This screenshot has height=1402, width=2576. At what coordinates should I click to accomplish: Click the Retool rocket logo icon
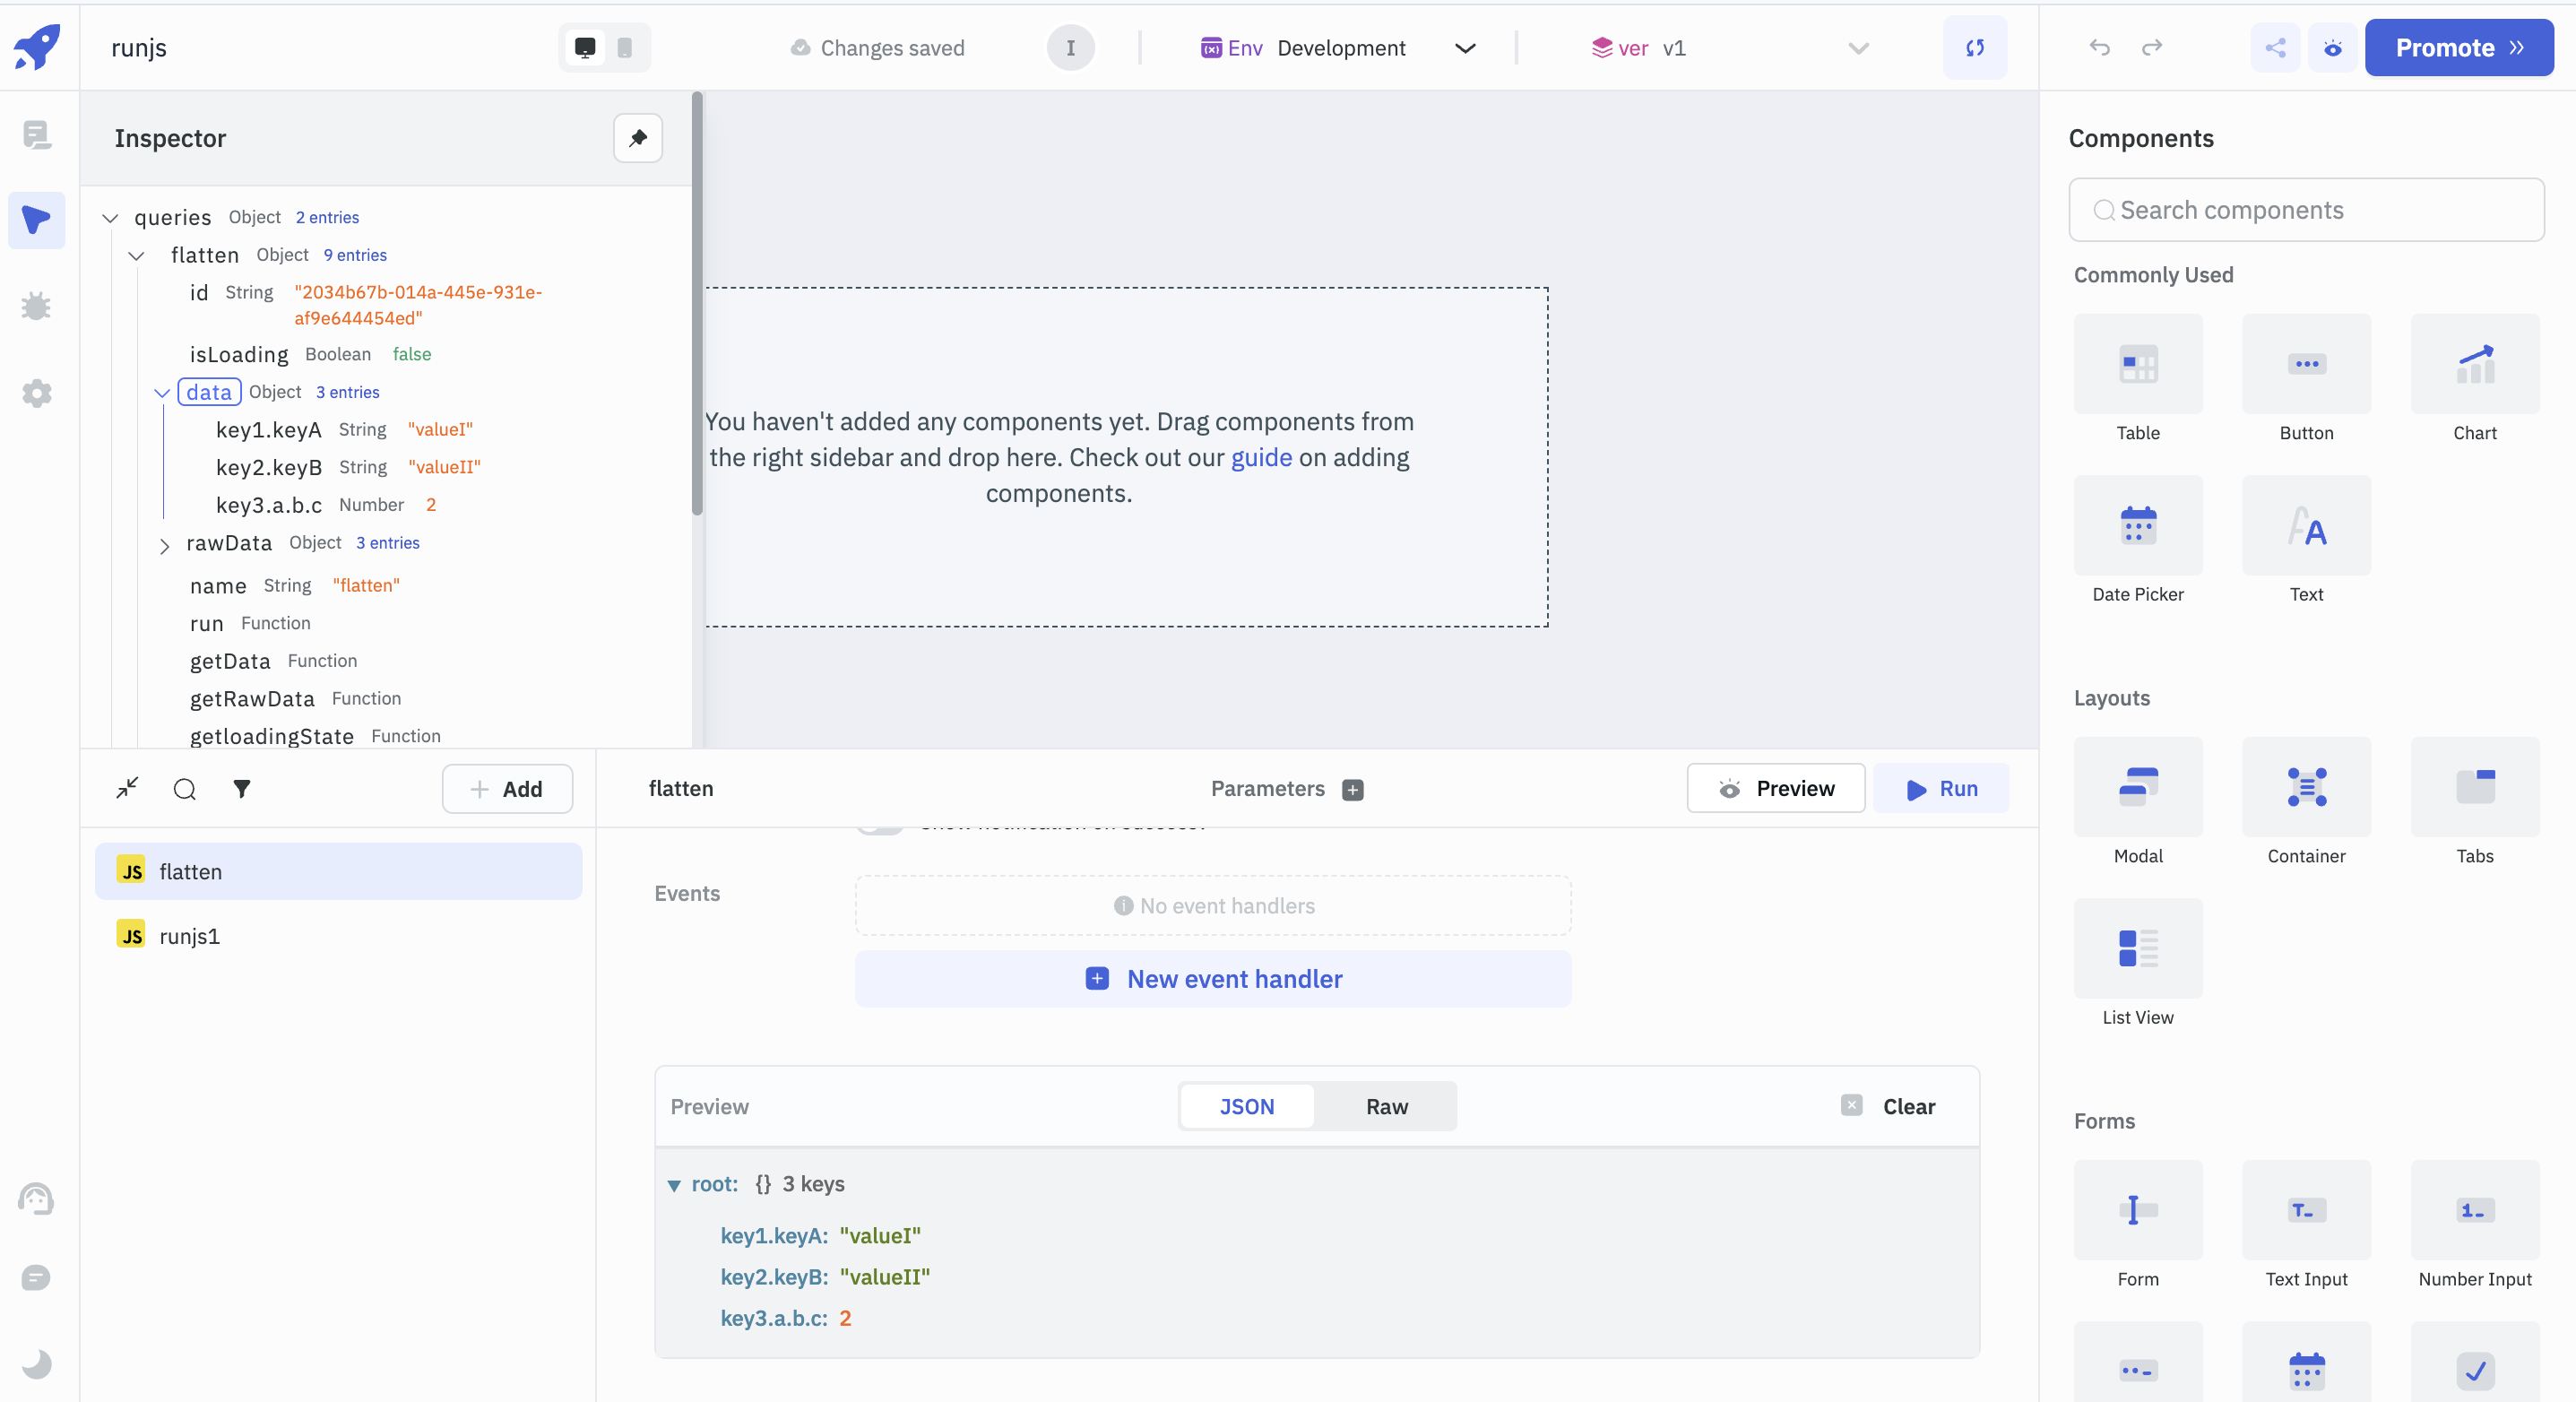click(x=39, y=47)
